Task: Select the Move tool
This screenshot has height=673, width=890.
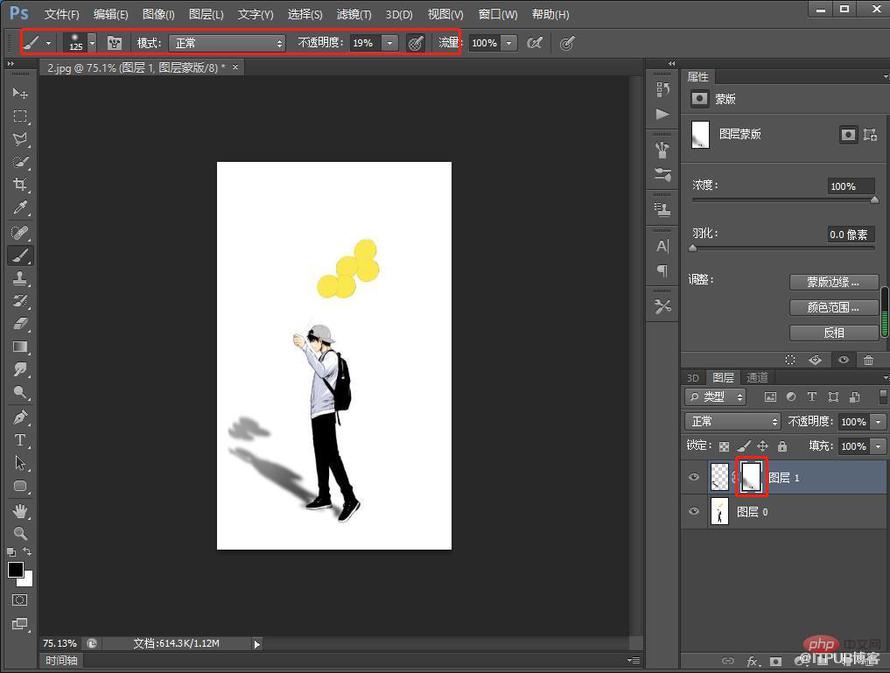Action: (20, 92)
